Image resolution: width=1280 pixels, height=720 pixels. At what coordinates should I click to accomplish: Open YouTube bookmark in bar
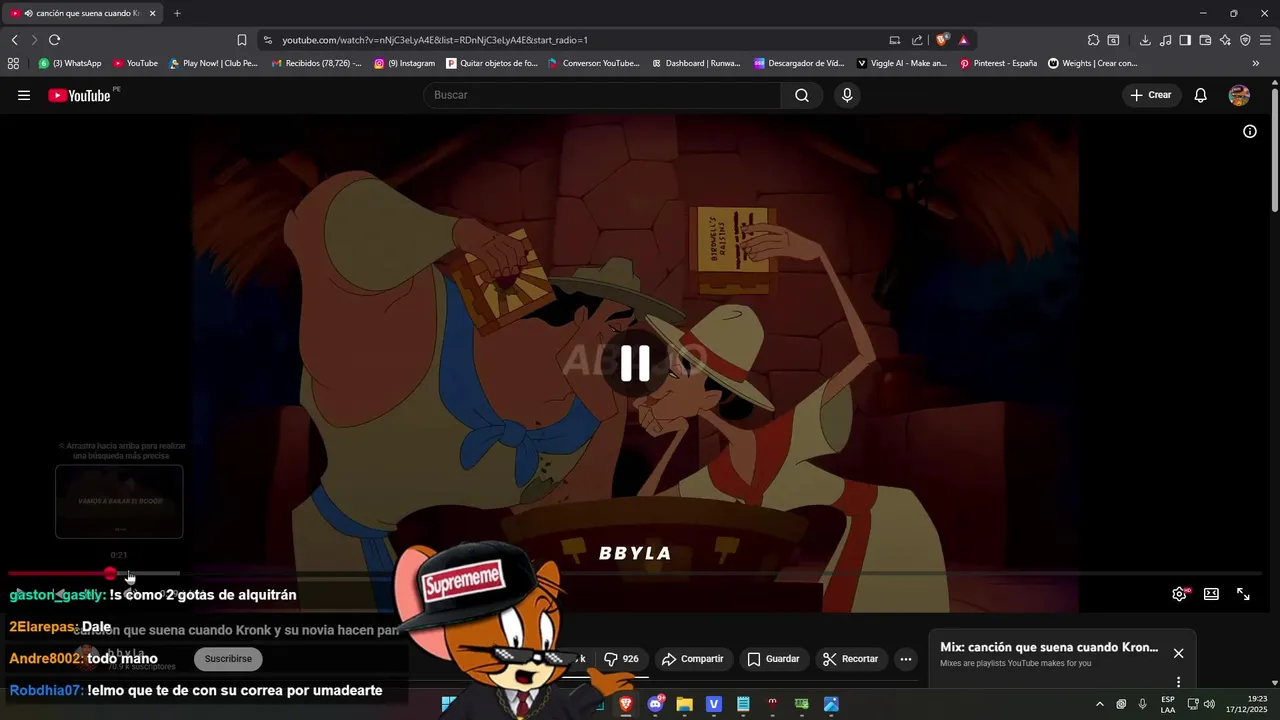[135, 63]
